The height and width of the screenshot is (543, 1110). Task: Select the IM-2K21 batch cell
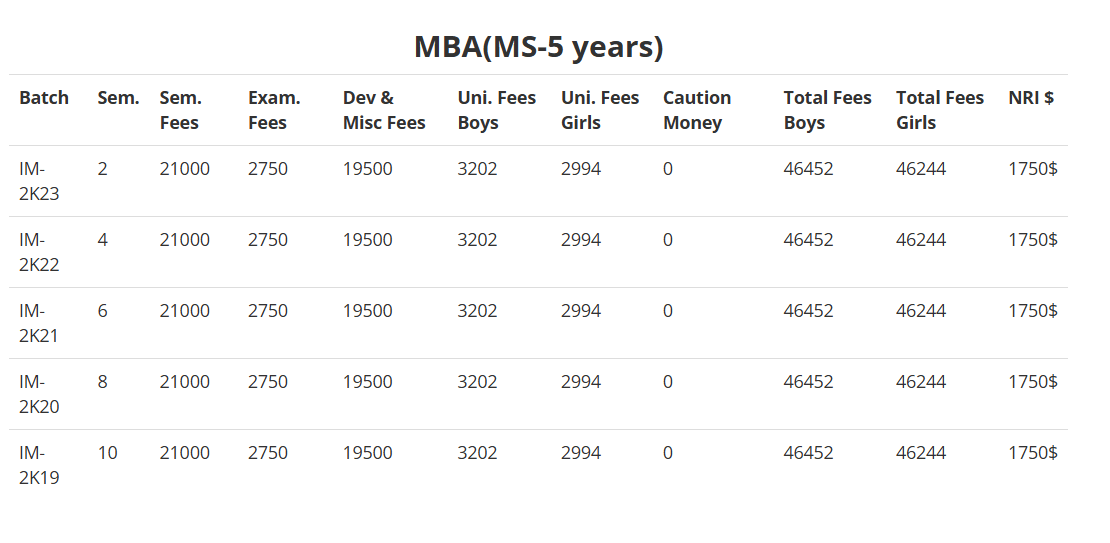(x=39, y=323)
